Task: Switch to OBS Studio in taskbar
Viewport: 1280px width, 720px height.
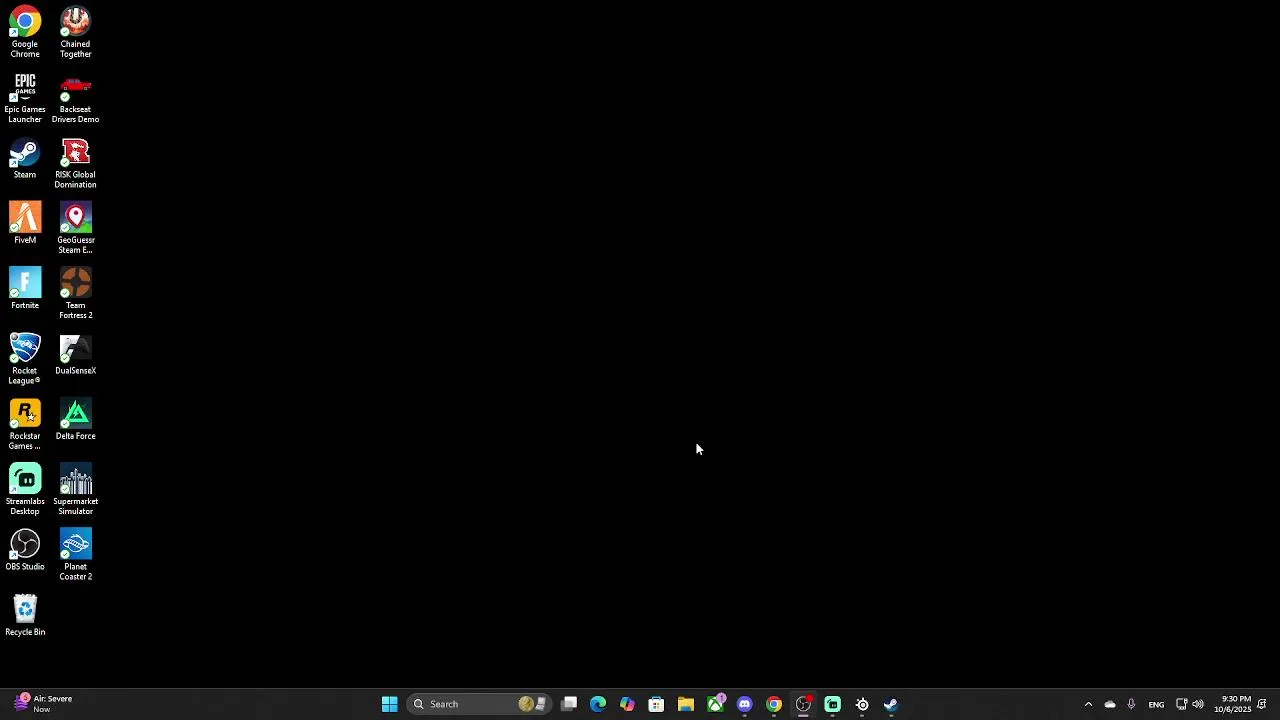Action: click(x=803, y=704)
